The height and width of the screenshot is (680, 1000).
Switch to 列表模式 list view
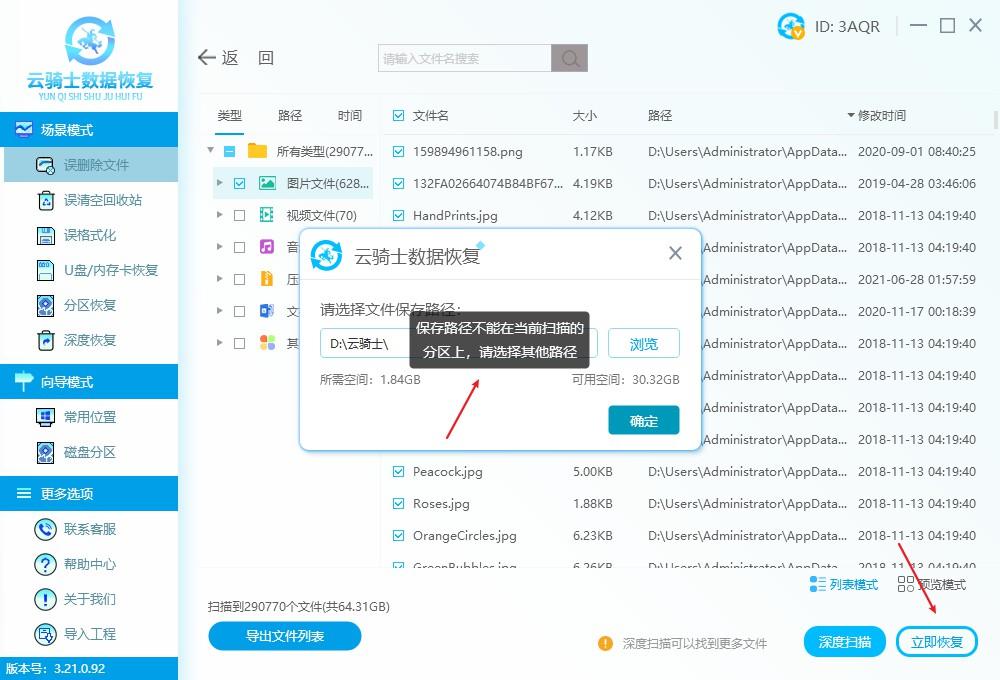(843, 584)
